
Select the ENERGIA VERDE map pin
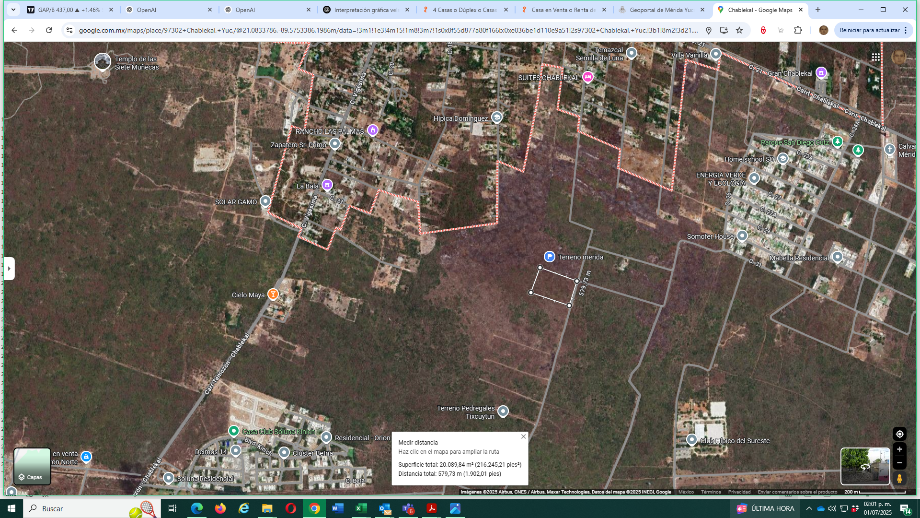click(755, 178)
